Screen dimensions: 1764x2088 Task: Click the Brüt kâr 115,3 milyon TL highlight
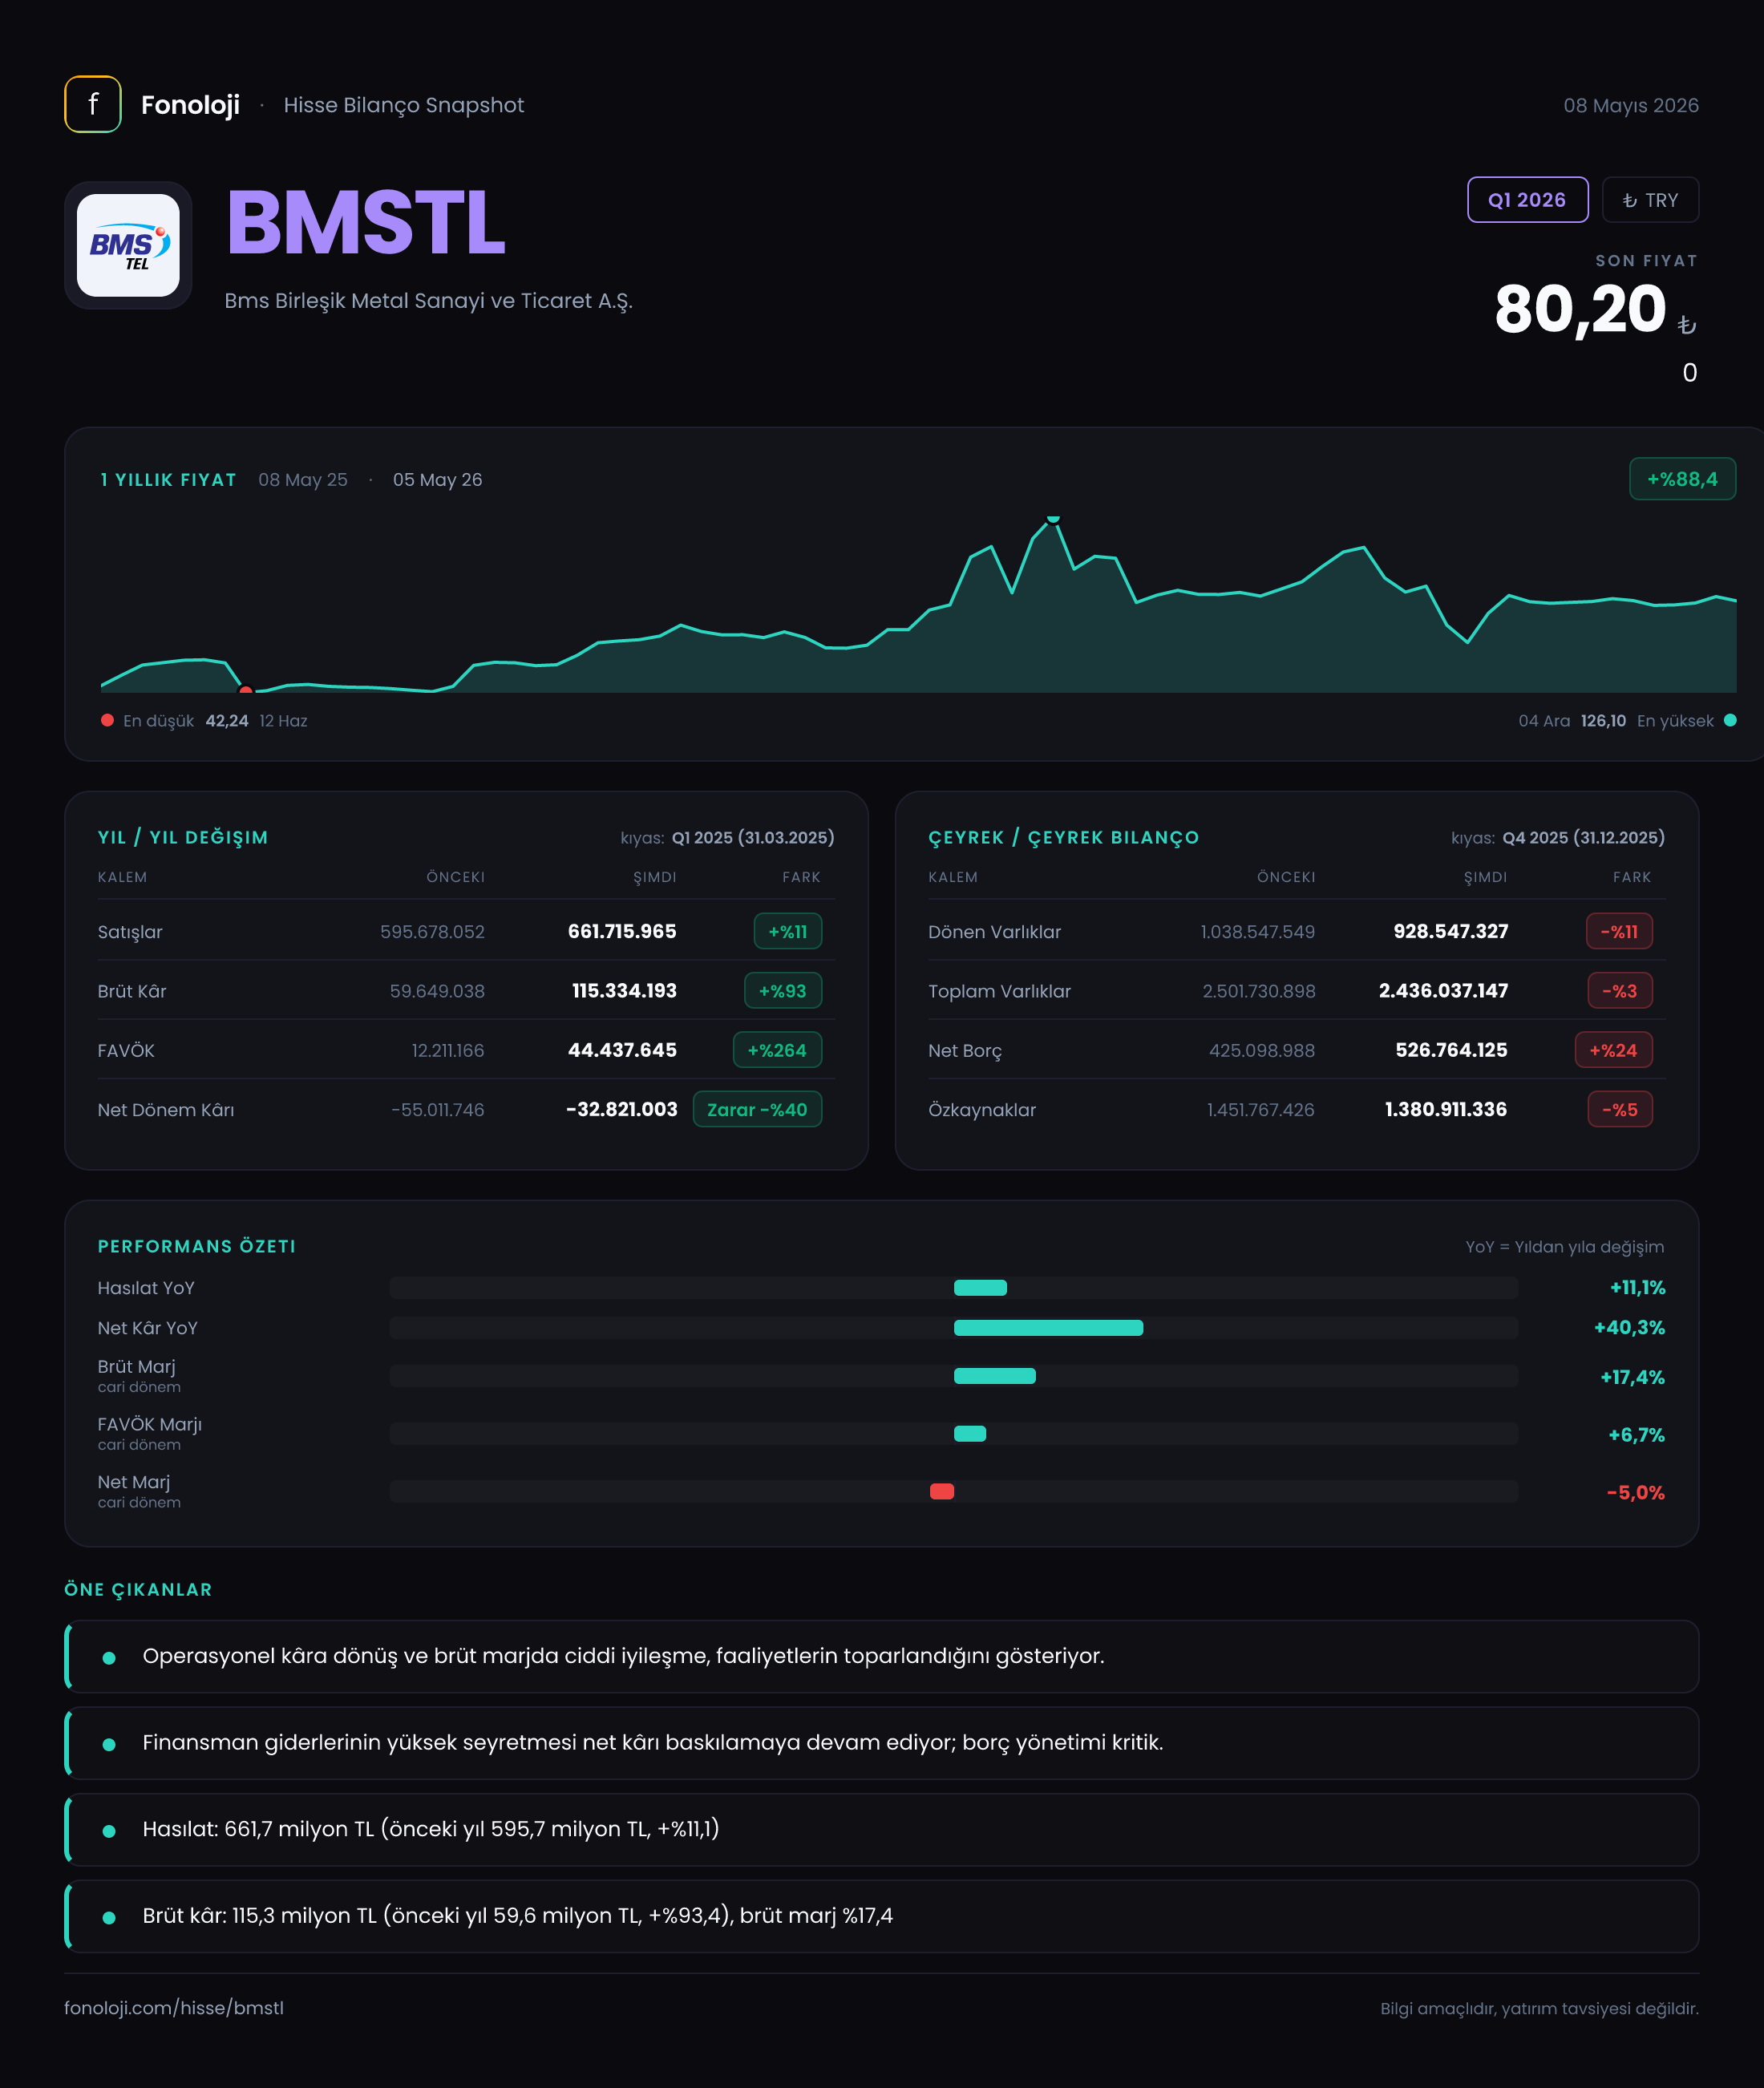point(882,1916)
